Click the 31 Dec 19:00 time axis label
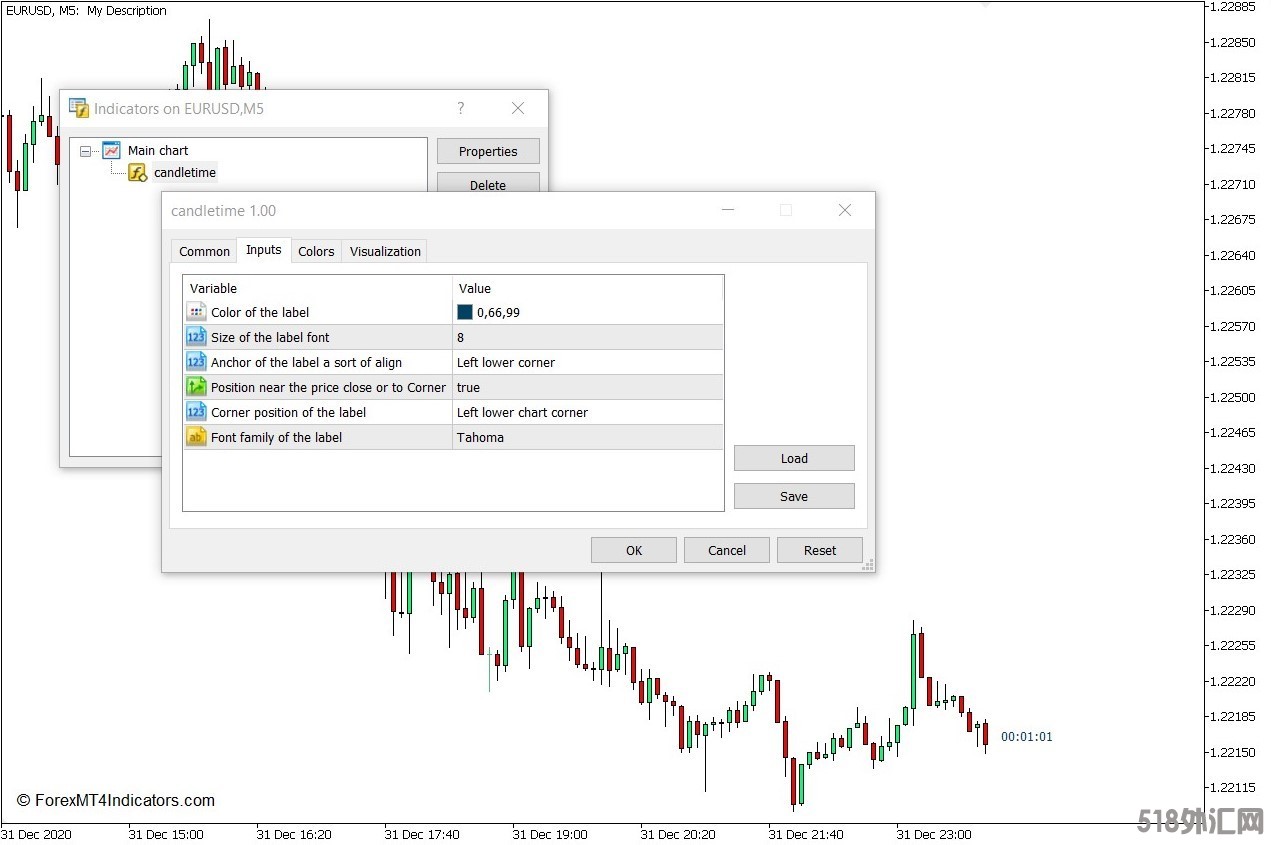Viewport: 1271px width, 845px height. point(550,834)
